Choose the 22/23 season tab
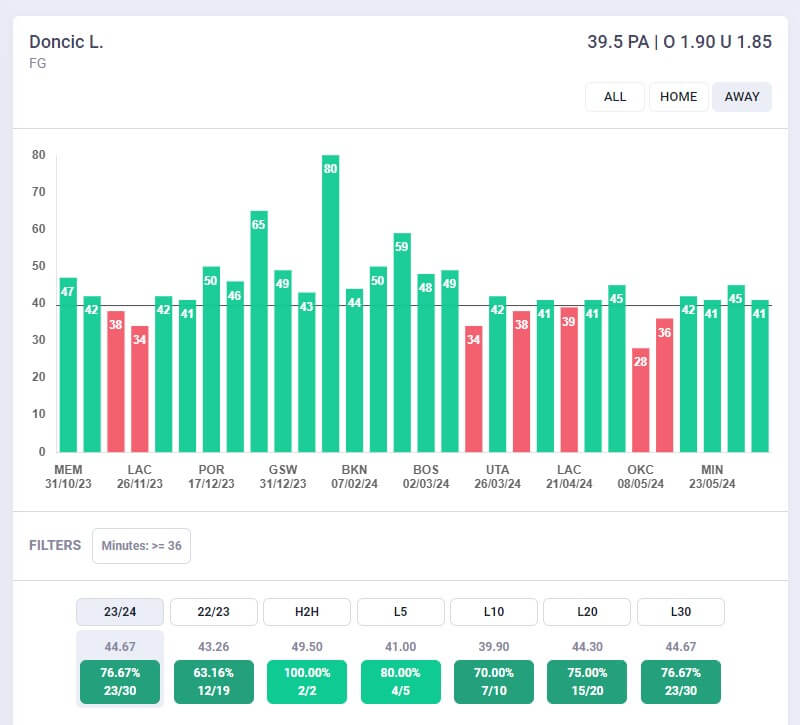This screenshot has height=725, width=800. pos(213,612)
